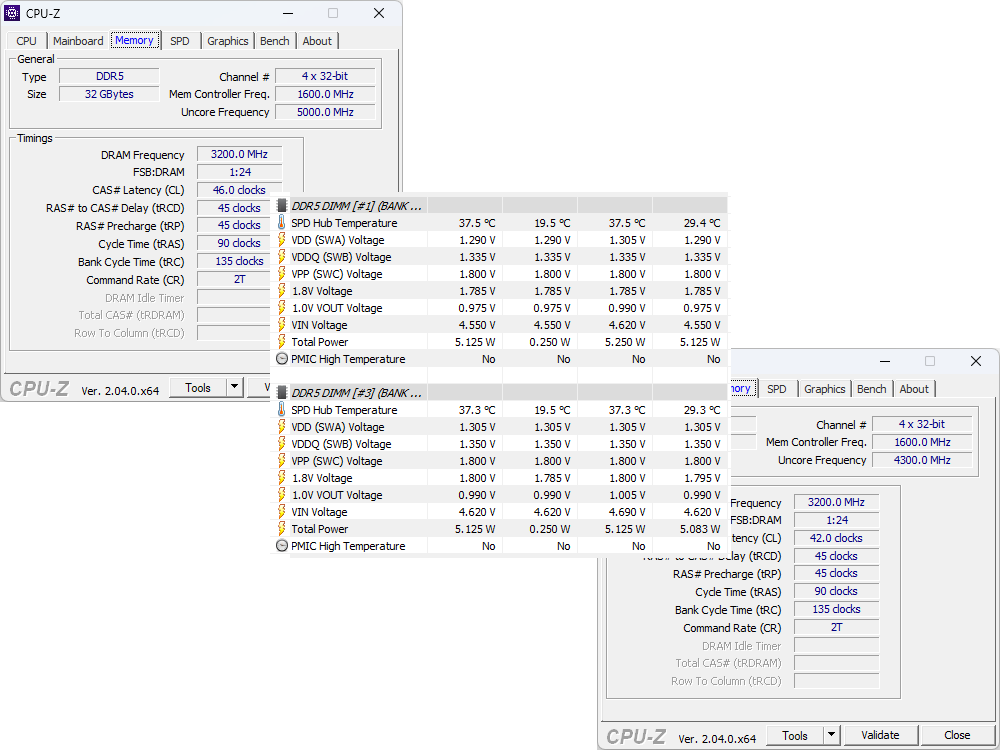Click the lightning icon for DIMM #1 Total Power
1000x750 pixels.
pyautogui.click(x=282, y=342)
